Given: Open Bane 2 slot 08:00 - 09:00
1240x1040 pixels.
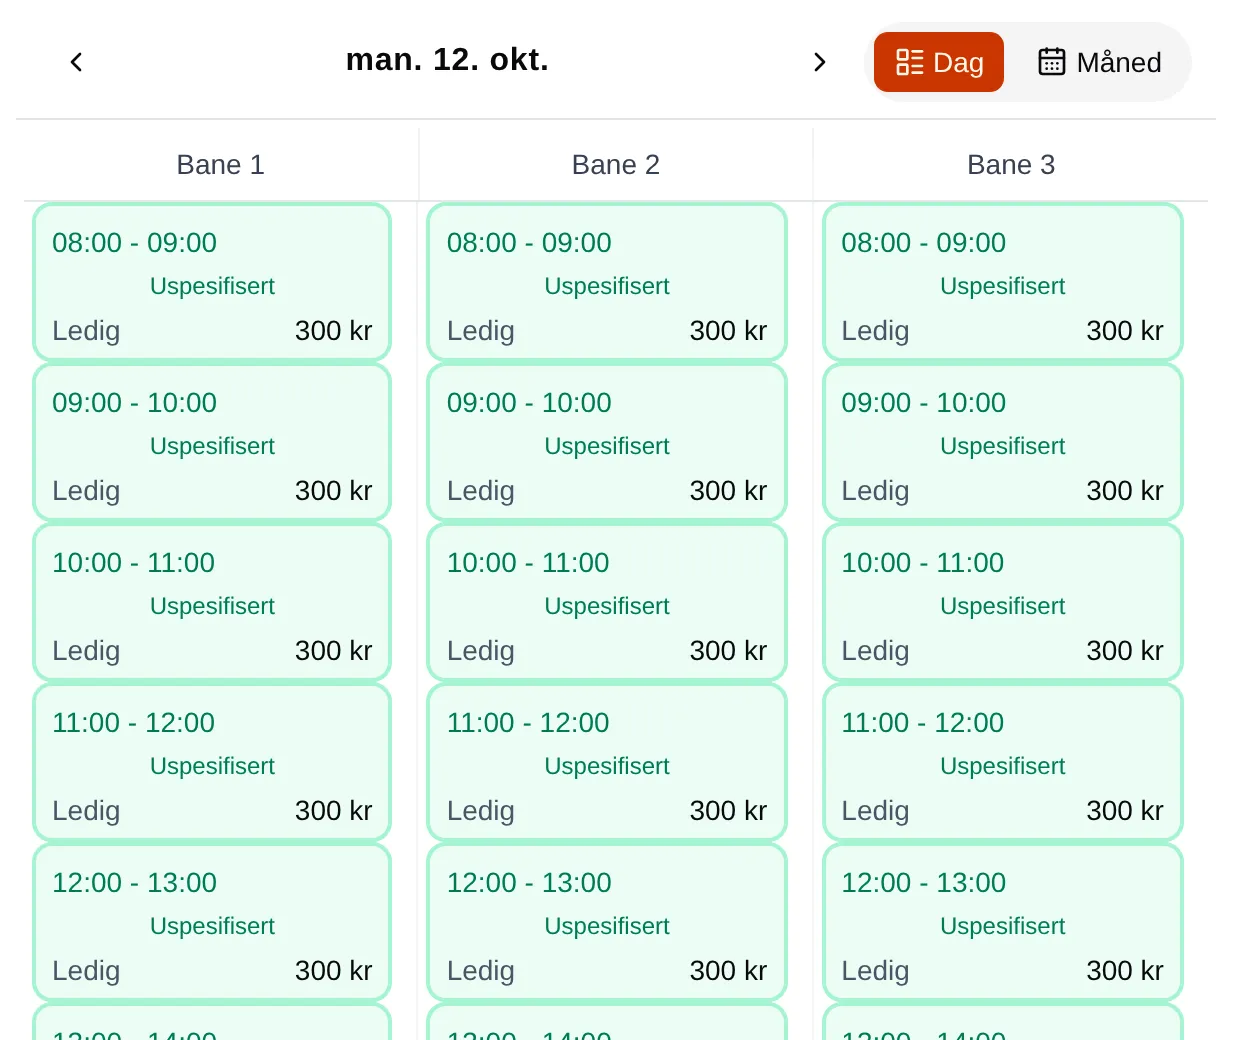Looking at the screenshot, I should [607, 282].
